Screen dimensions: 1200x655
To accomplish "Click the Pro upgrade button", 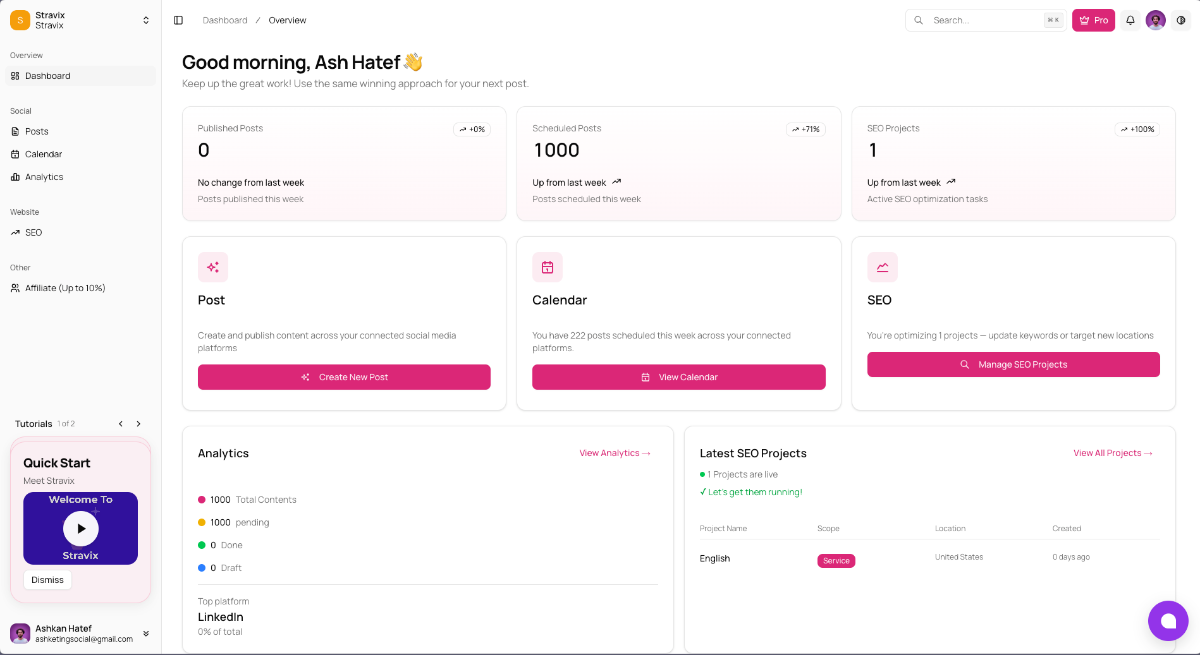I will (x=1093, y=20).
